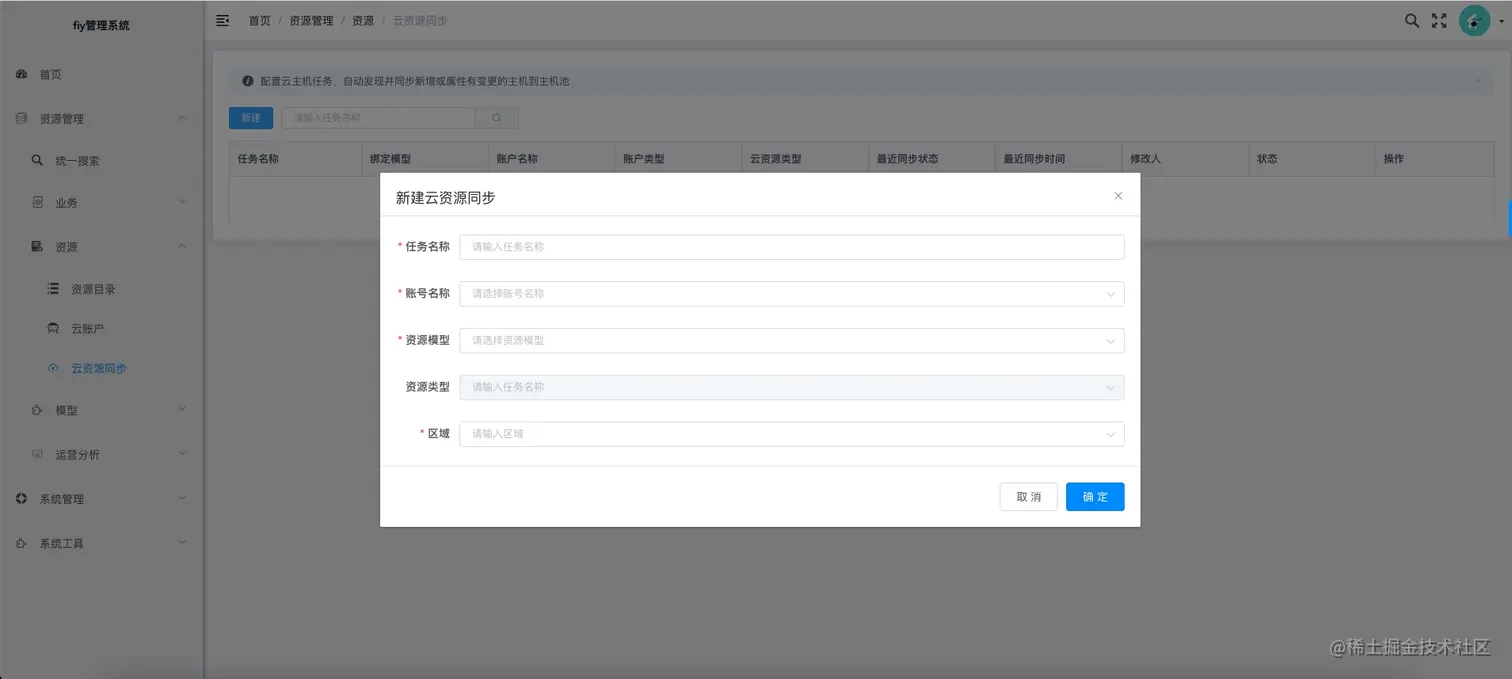Click the sidebar collapse hamburger icon
The width and height of the screenshot is (1512, 679).
click(x=223, y=20)
